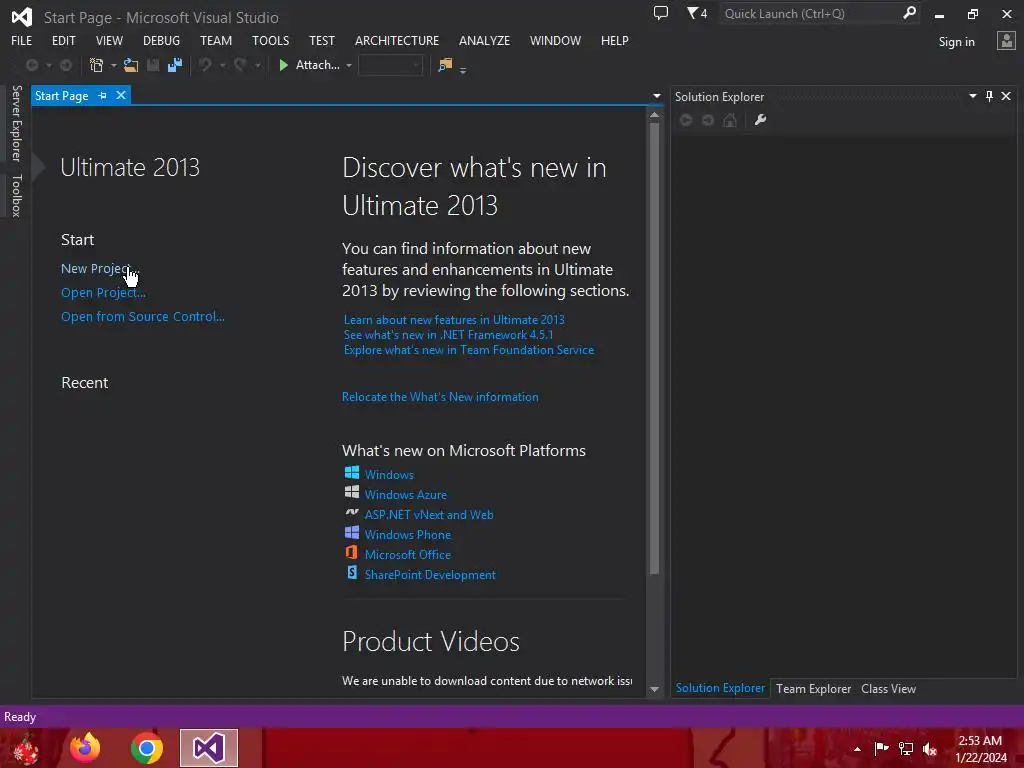Open the document tab list dropdown
This screenshot has width=1024, height=768.
[656, 96]
